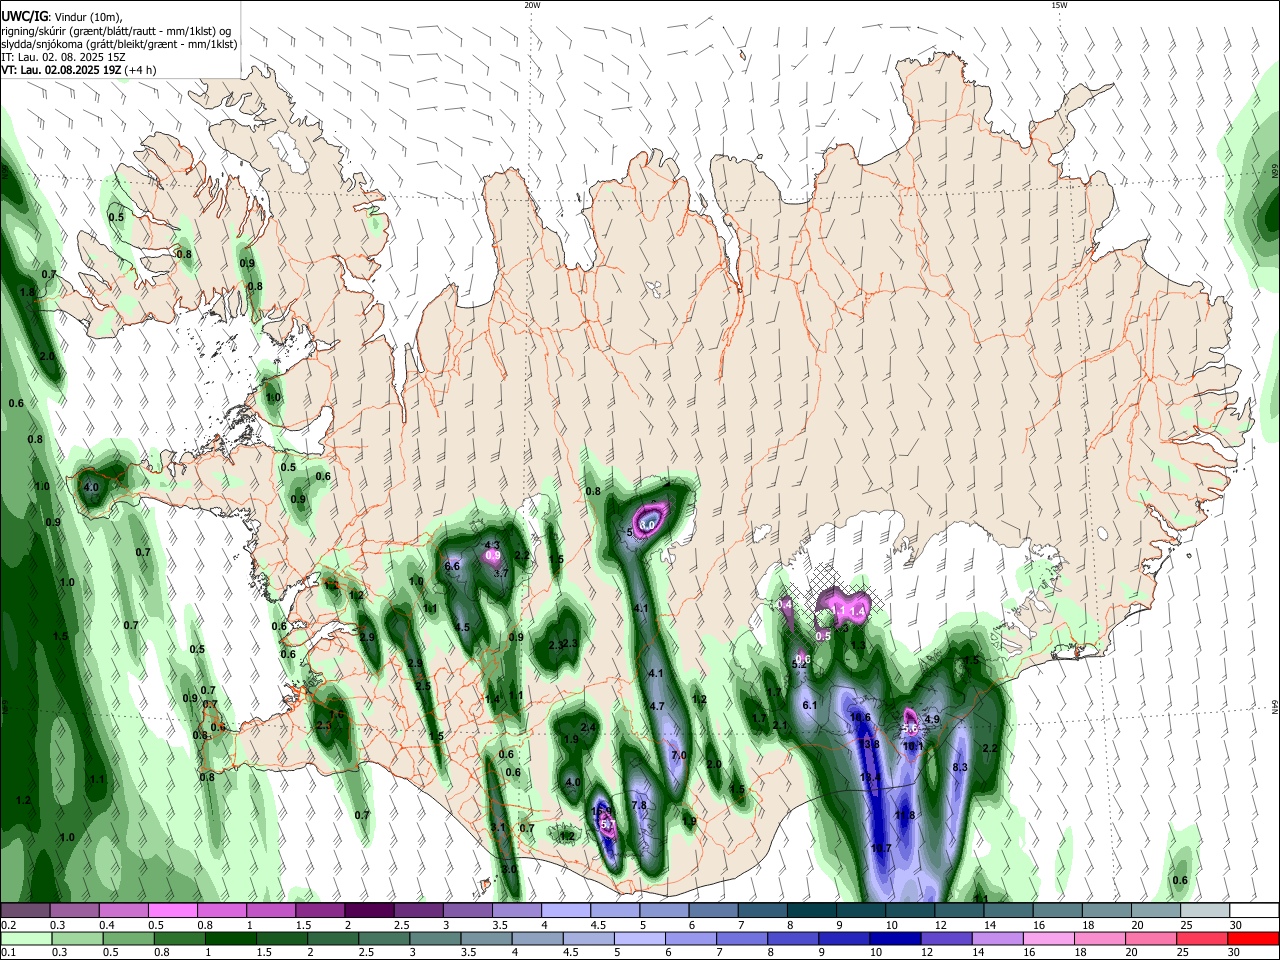
Task: Click the 18.7 precipitation value near the south coast
Action: [x=881, y=848]
